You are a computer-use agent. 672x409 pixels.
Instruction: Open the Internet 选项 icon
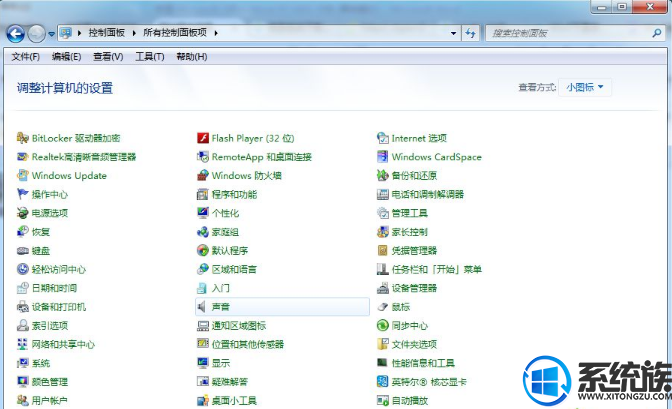coord(383,138)
